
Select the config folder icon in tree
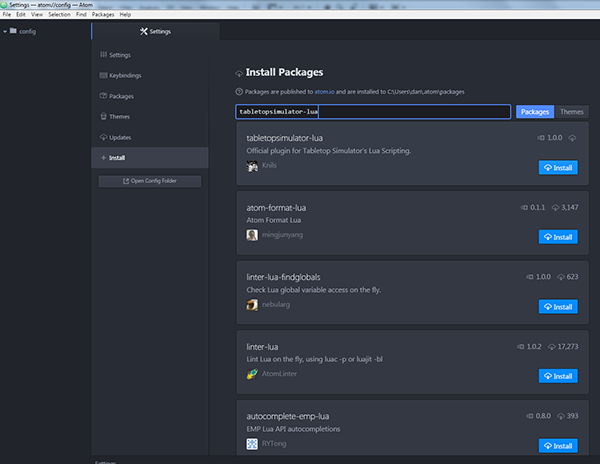(13, 31)
